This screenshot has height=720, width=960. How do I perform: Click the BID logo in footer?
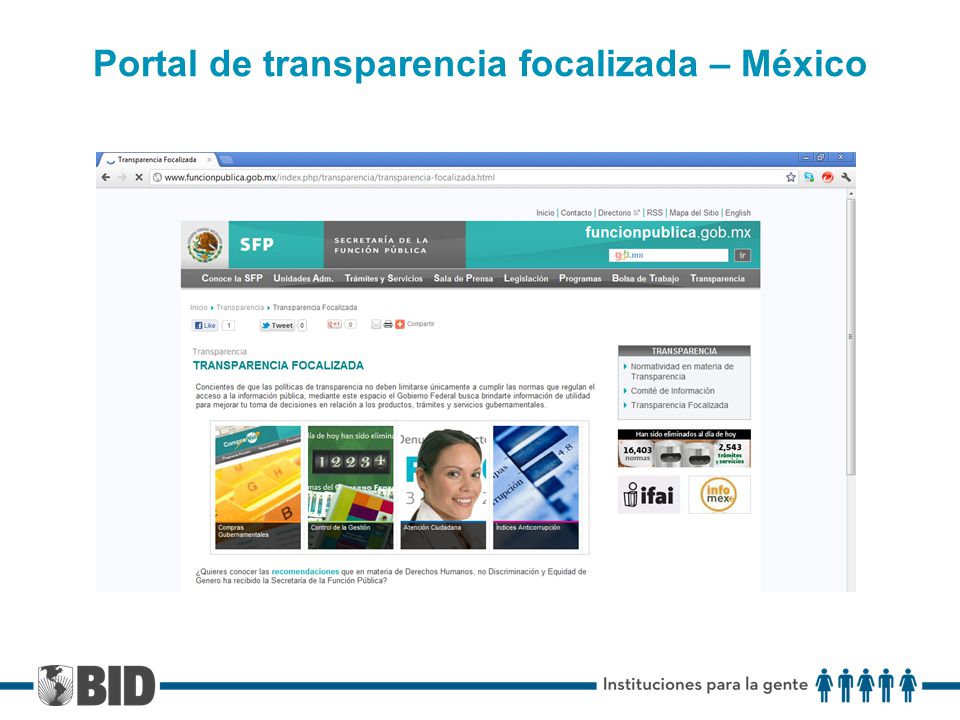coord(96,686)
